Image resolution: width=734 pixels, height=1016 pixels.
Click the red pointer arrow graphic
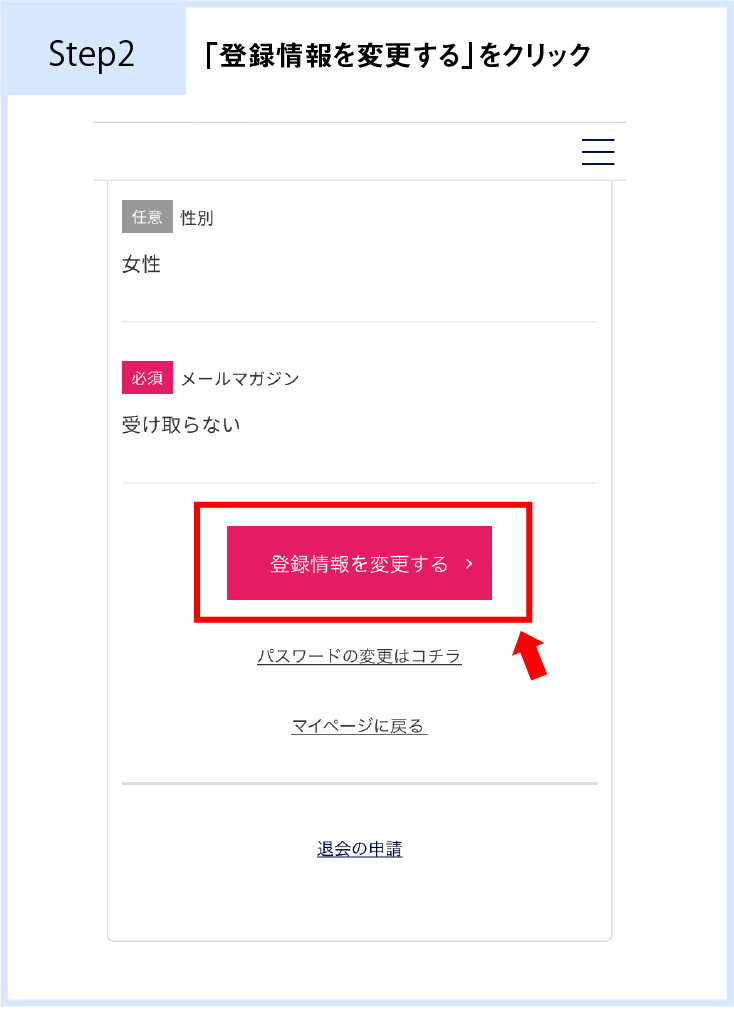530,656
